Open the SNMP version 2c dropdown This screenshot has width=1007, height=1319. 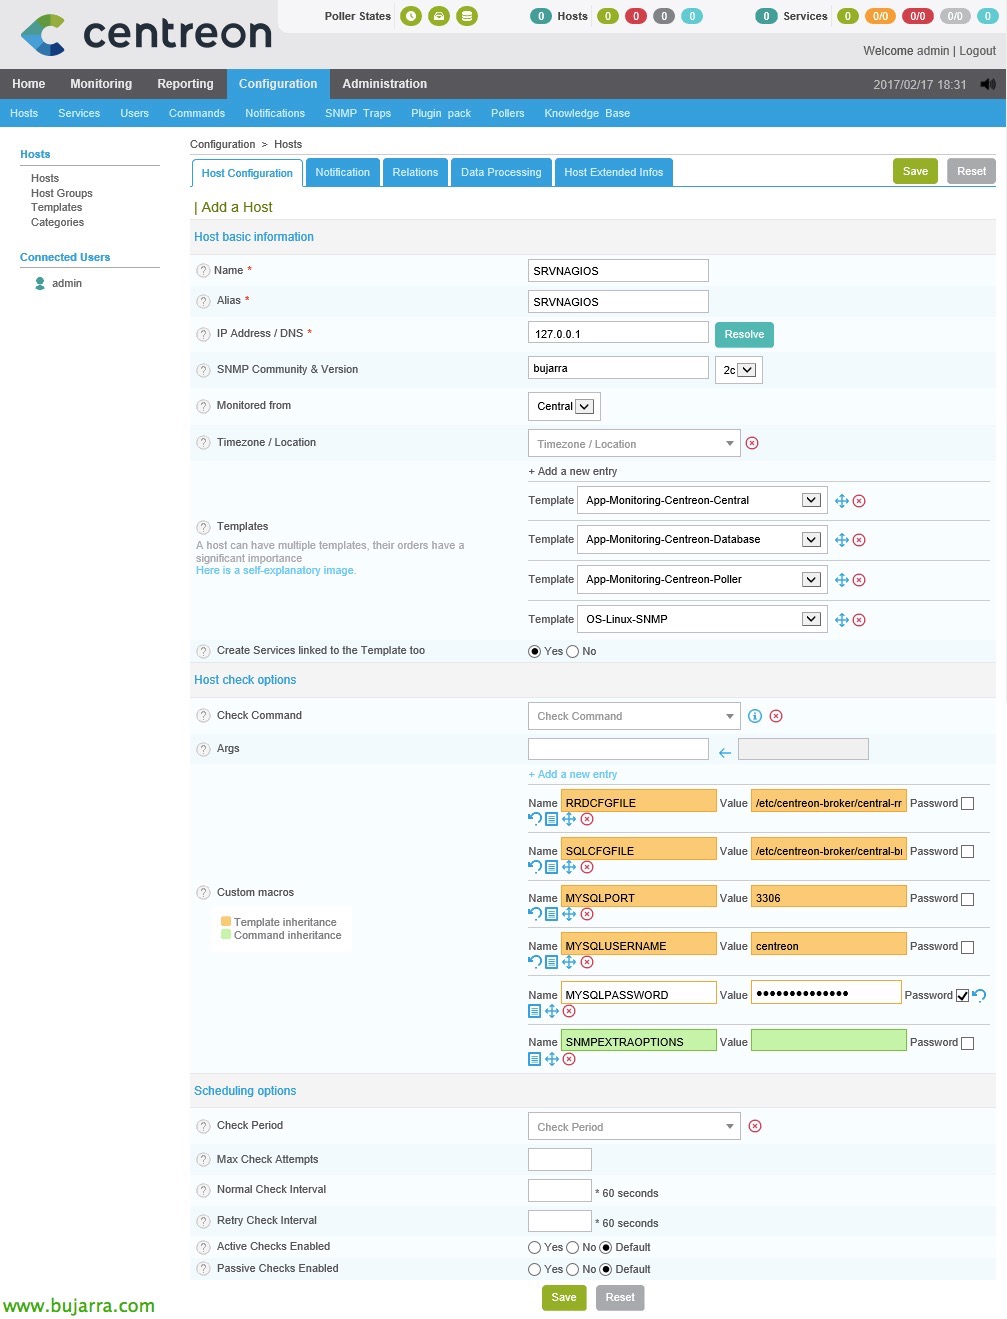739,370
